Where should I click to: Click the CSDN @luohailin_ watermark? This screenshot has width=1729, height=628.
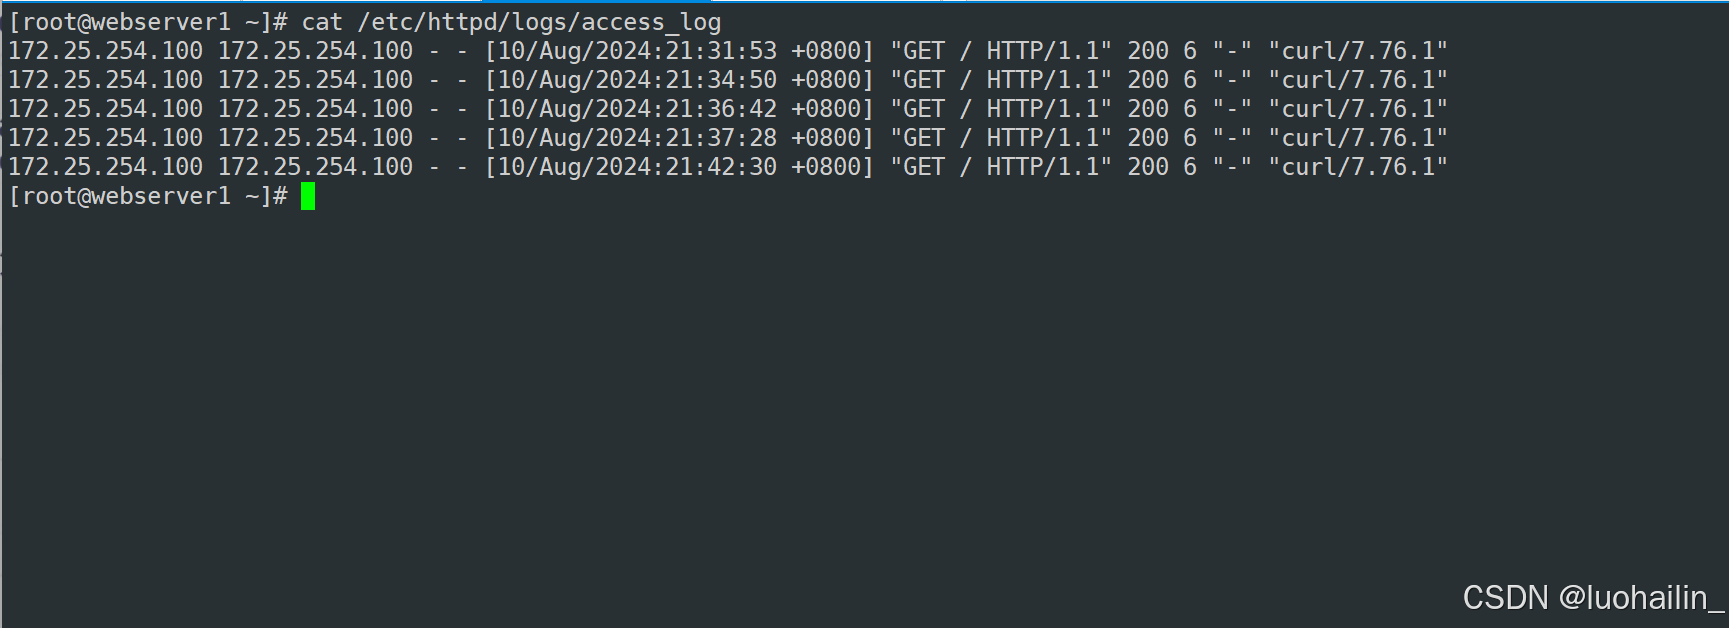pyautogui.click(x=1593, y=598)
